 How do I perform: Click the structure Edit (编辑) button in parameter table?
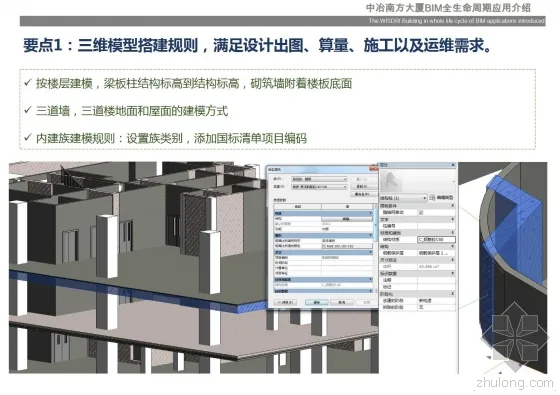tap(347, 219)
